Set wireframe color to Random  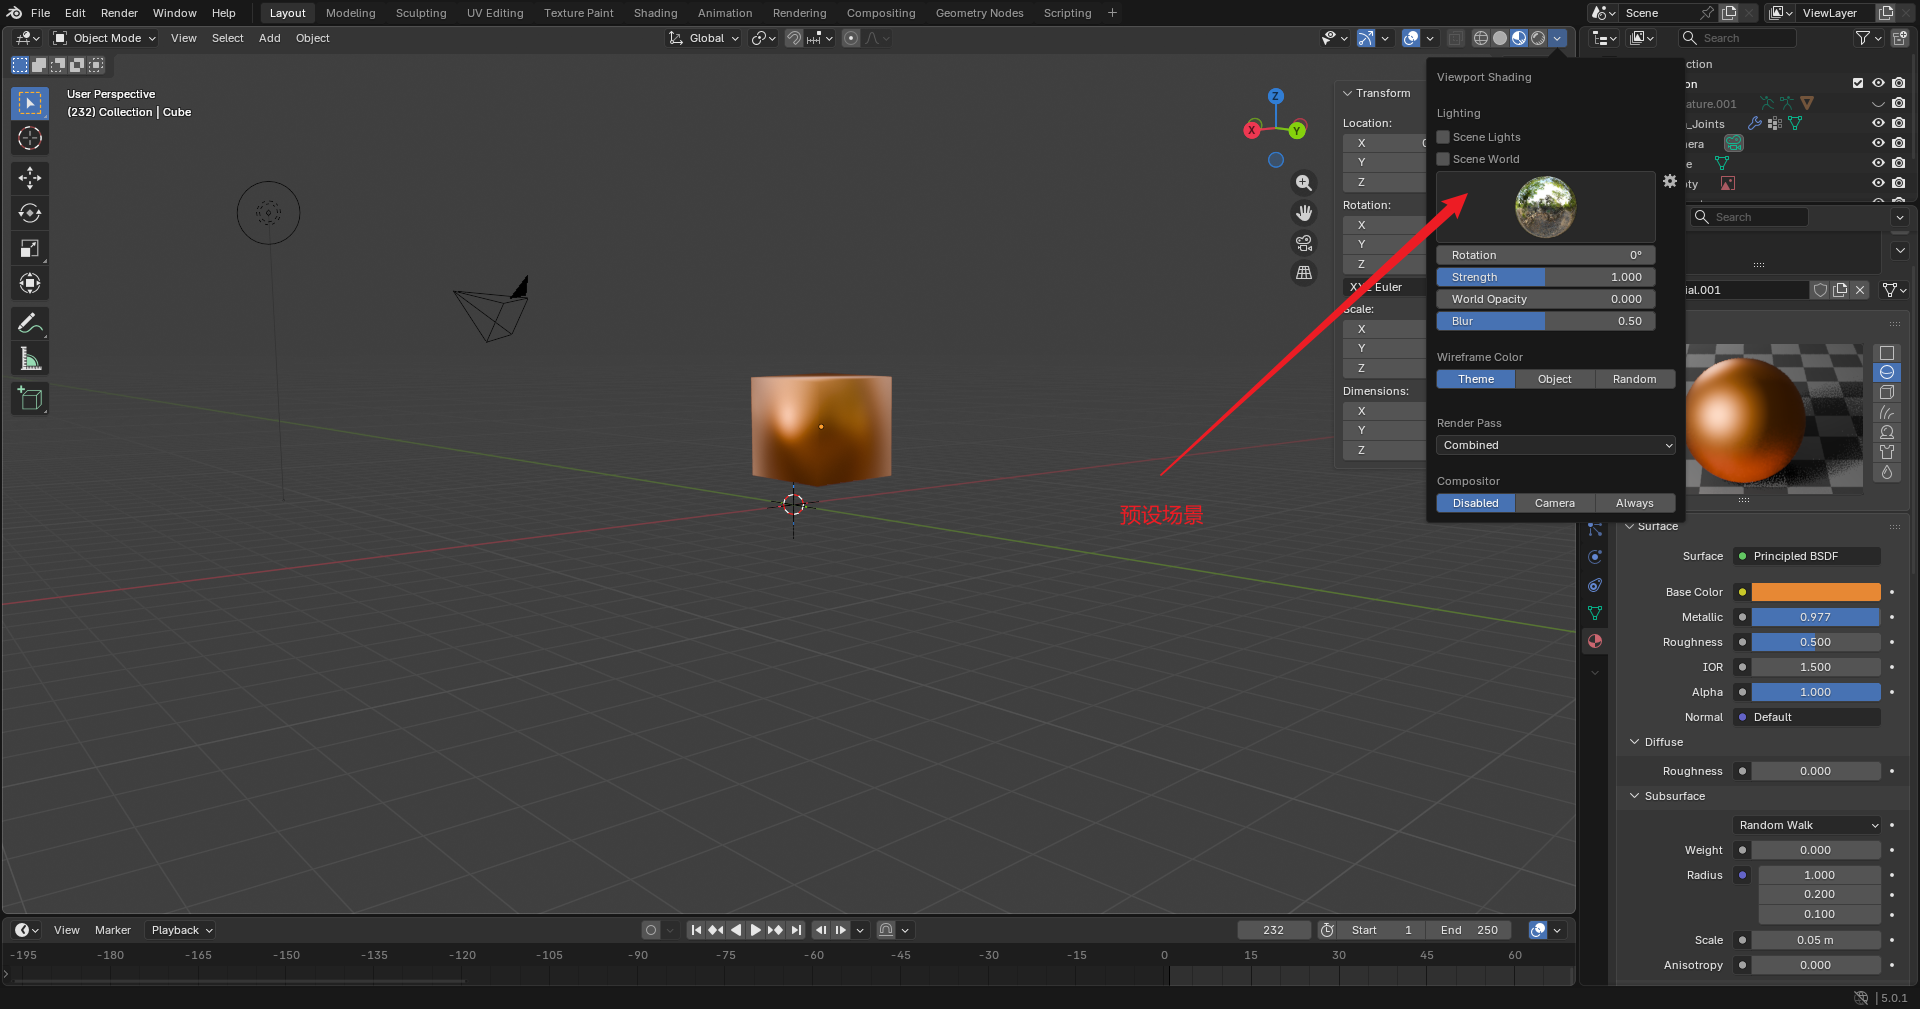[1635, 379]
